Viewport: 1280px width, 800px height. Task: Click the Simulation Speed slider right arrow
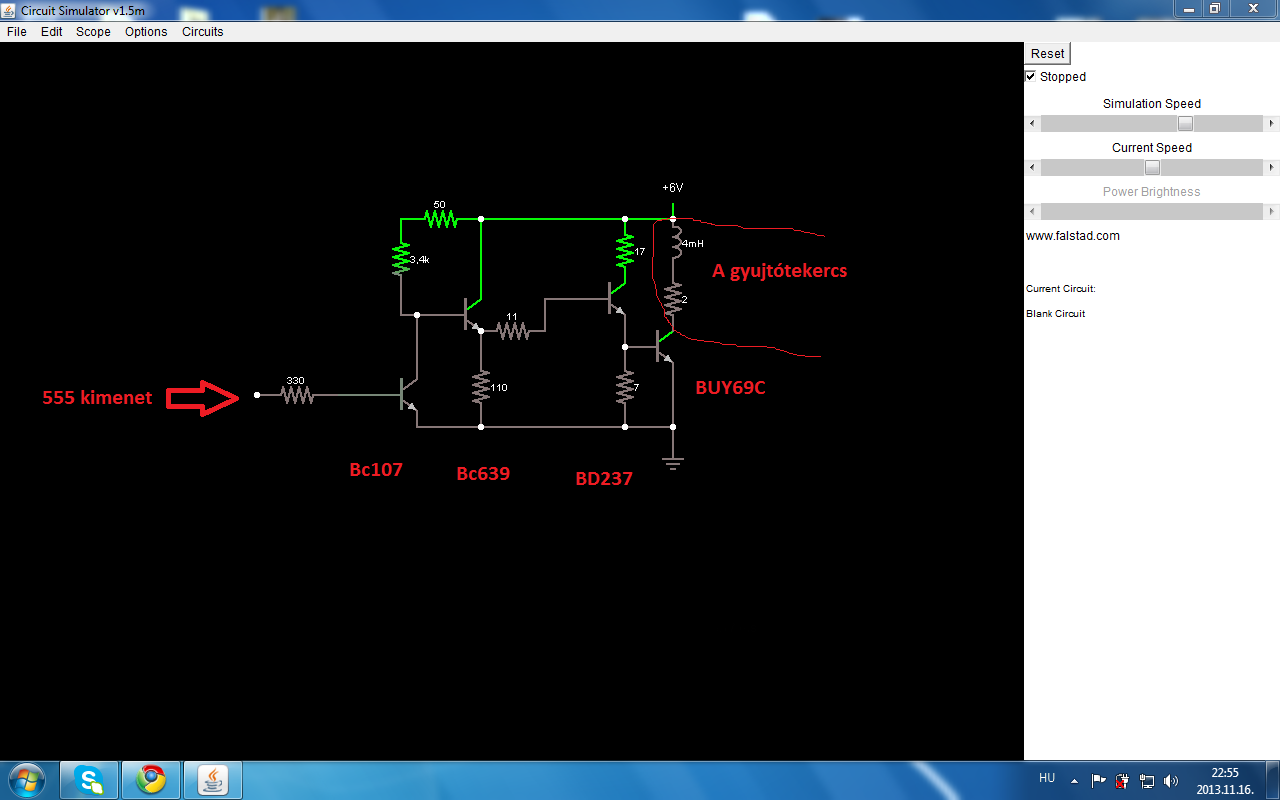pyautogui.click(x=1271, y=124)
